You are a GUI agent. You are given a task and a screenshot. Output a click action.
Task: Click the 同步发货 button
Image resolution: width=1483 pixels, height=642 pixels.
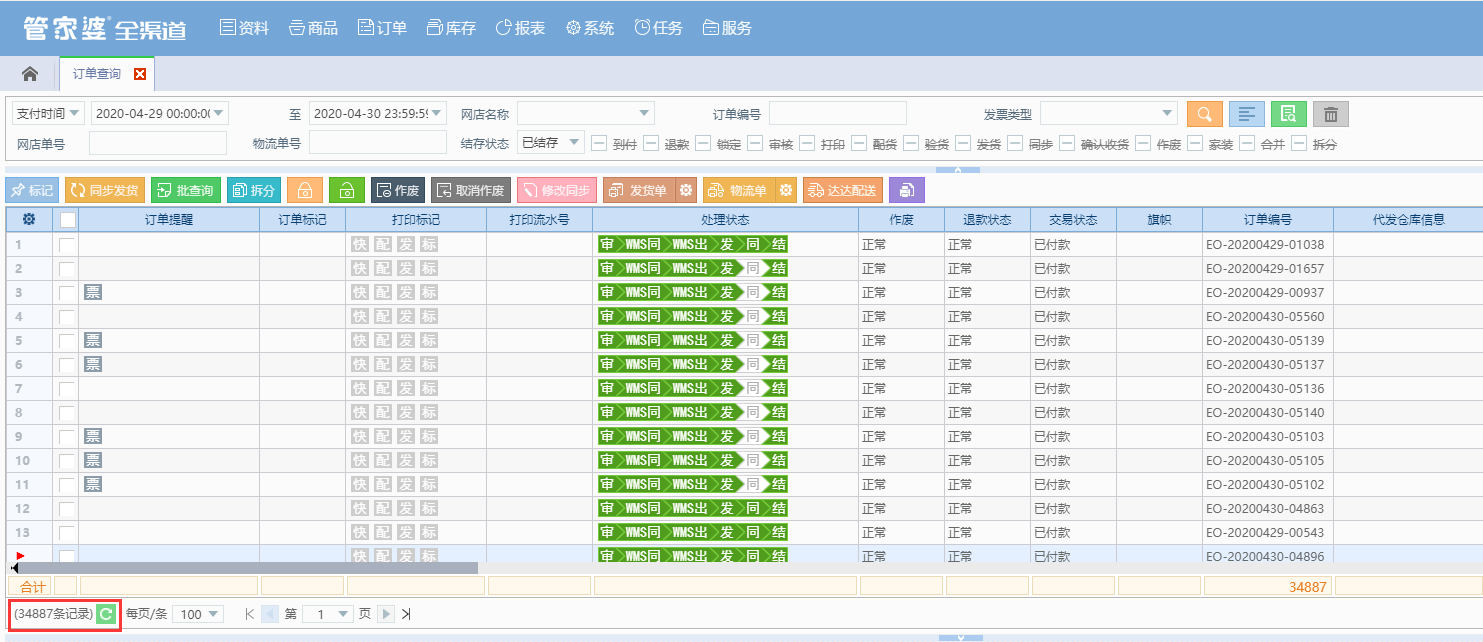point(104,190)
